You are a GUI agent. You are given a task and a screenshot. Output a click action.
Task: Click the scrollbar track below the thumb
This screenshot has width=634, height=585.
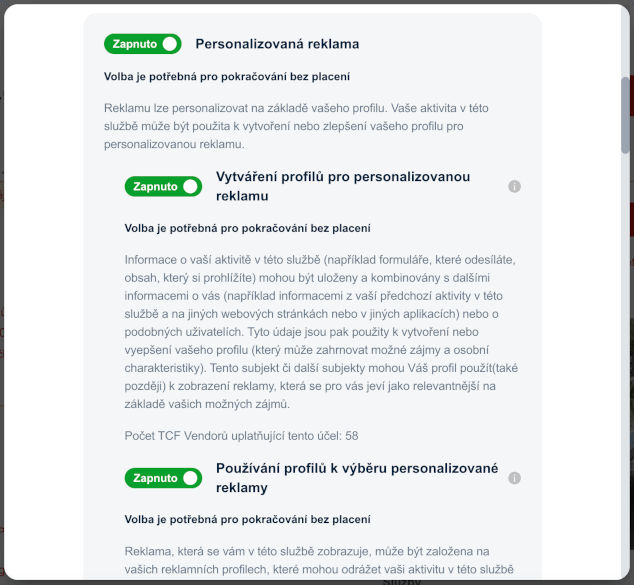(x=625, y=364)
